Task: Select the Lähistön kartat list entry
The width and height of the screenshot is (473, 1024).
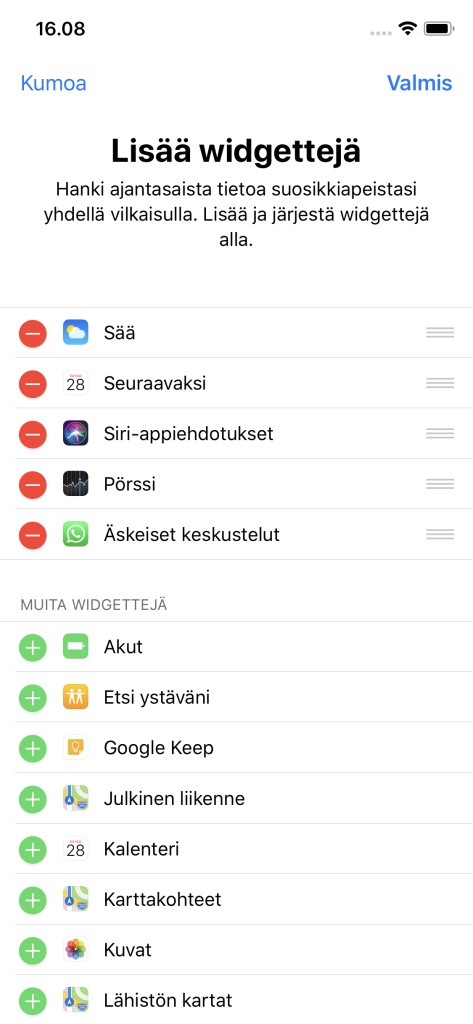Action: coord(236,1000)
